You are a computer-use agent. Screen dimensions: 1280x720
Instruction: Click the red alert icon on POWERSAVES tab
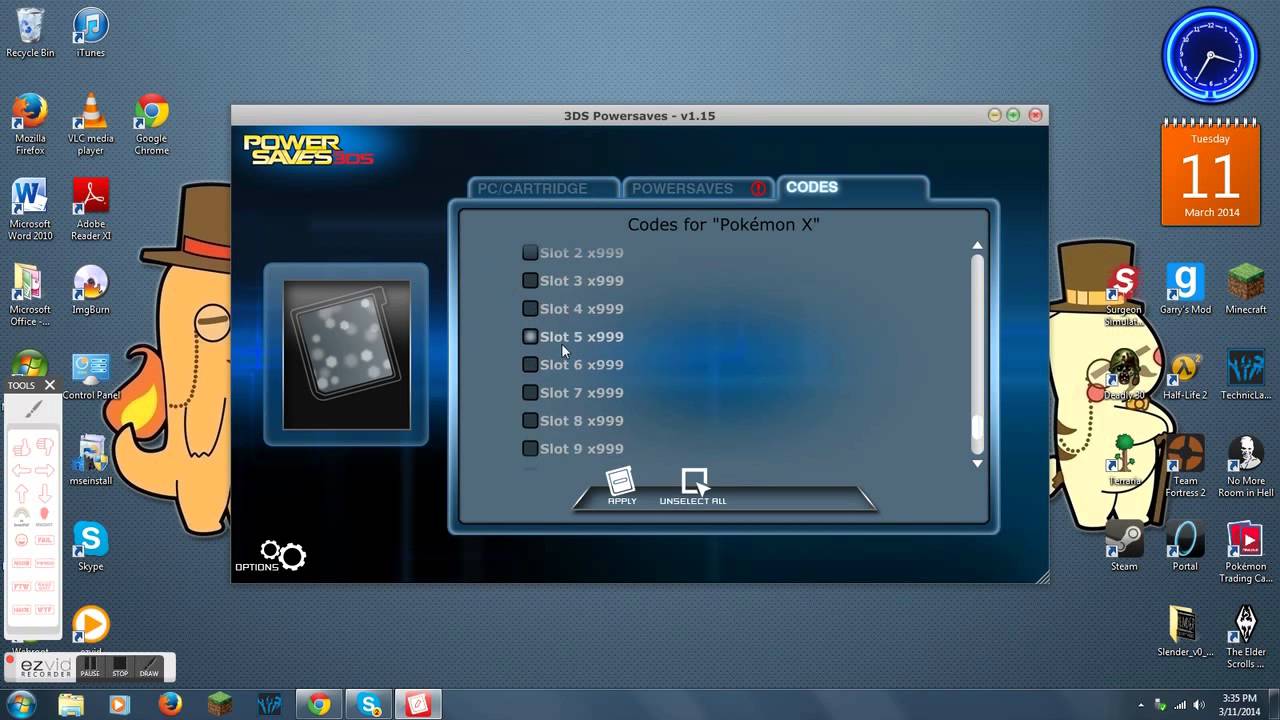pyautogui.click(x=759, y=188)
